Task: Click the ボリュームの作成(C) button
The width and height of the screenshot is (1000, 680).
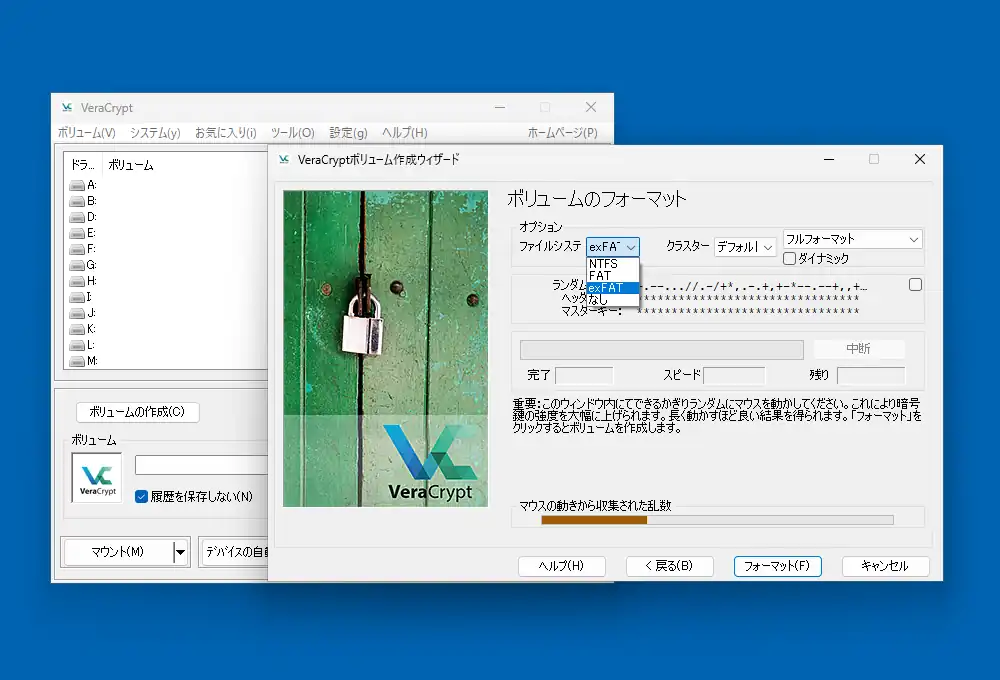Action: [x=138, y=412]
